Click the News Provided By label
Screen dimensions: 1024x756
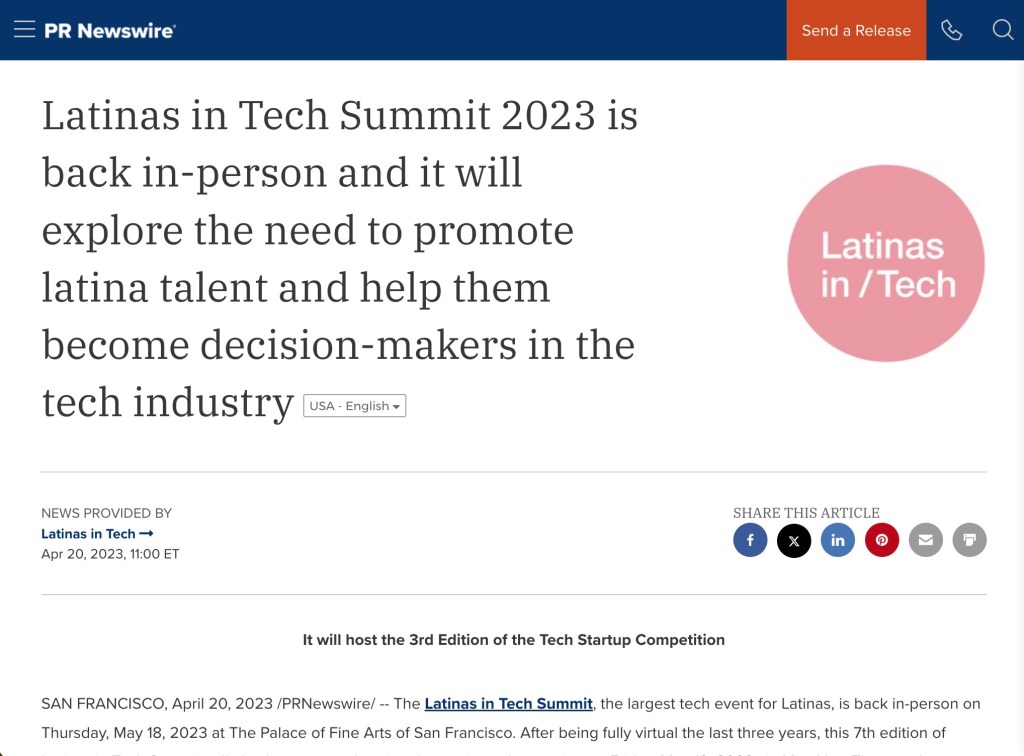pyautogui.click(x=107, y=513)
